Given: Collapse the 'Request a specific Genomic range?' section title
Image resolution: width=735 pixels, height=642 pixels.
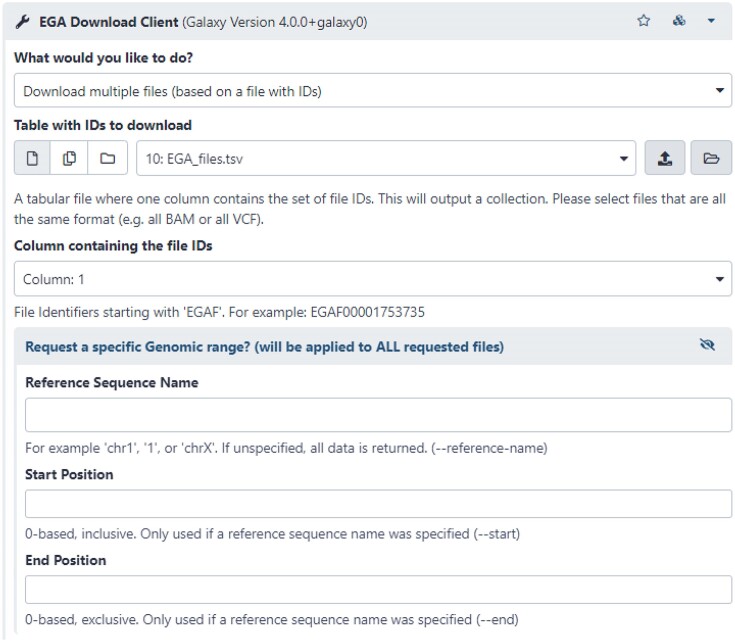Looking at the screenshot, I should [264, 347].
